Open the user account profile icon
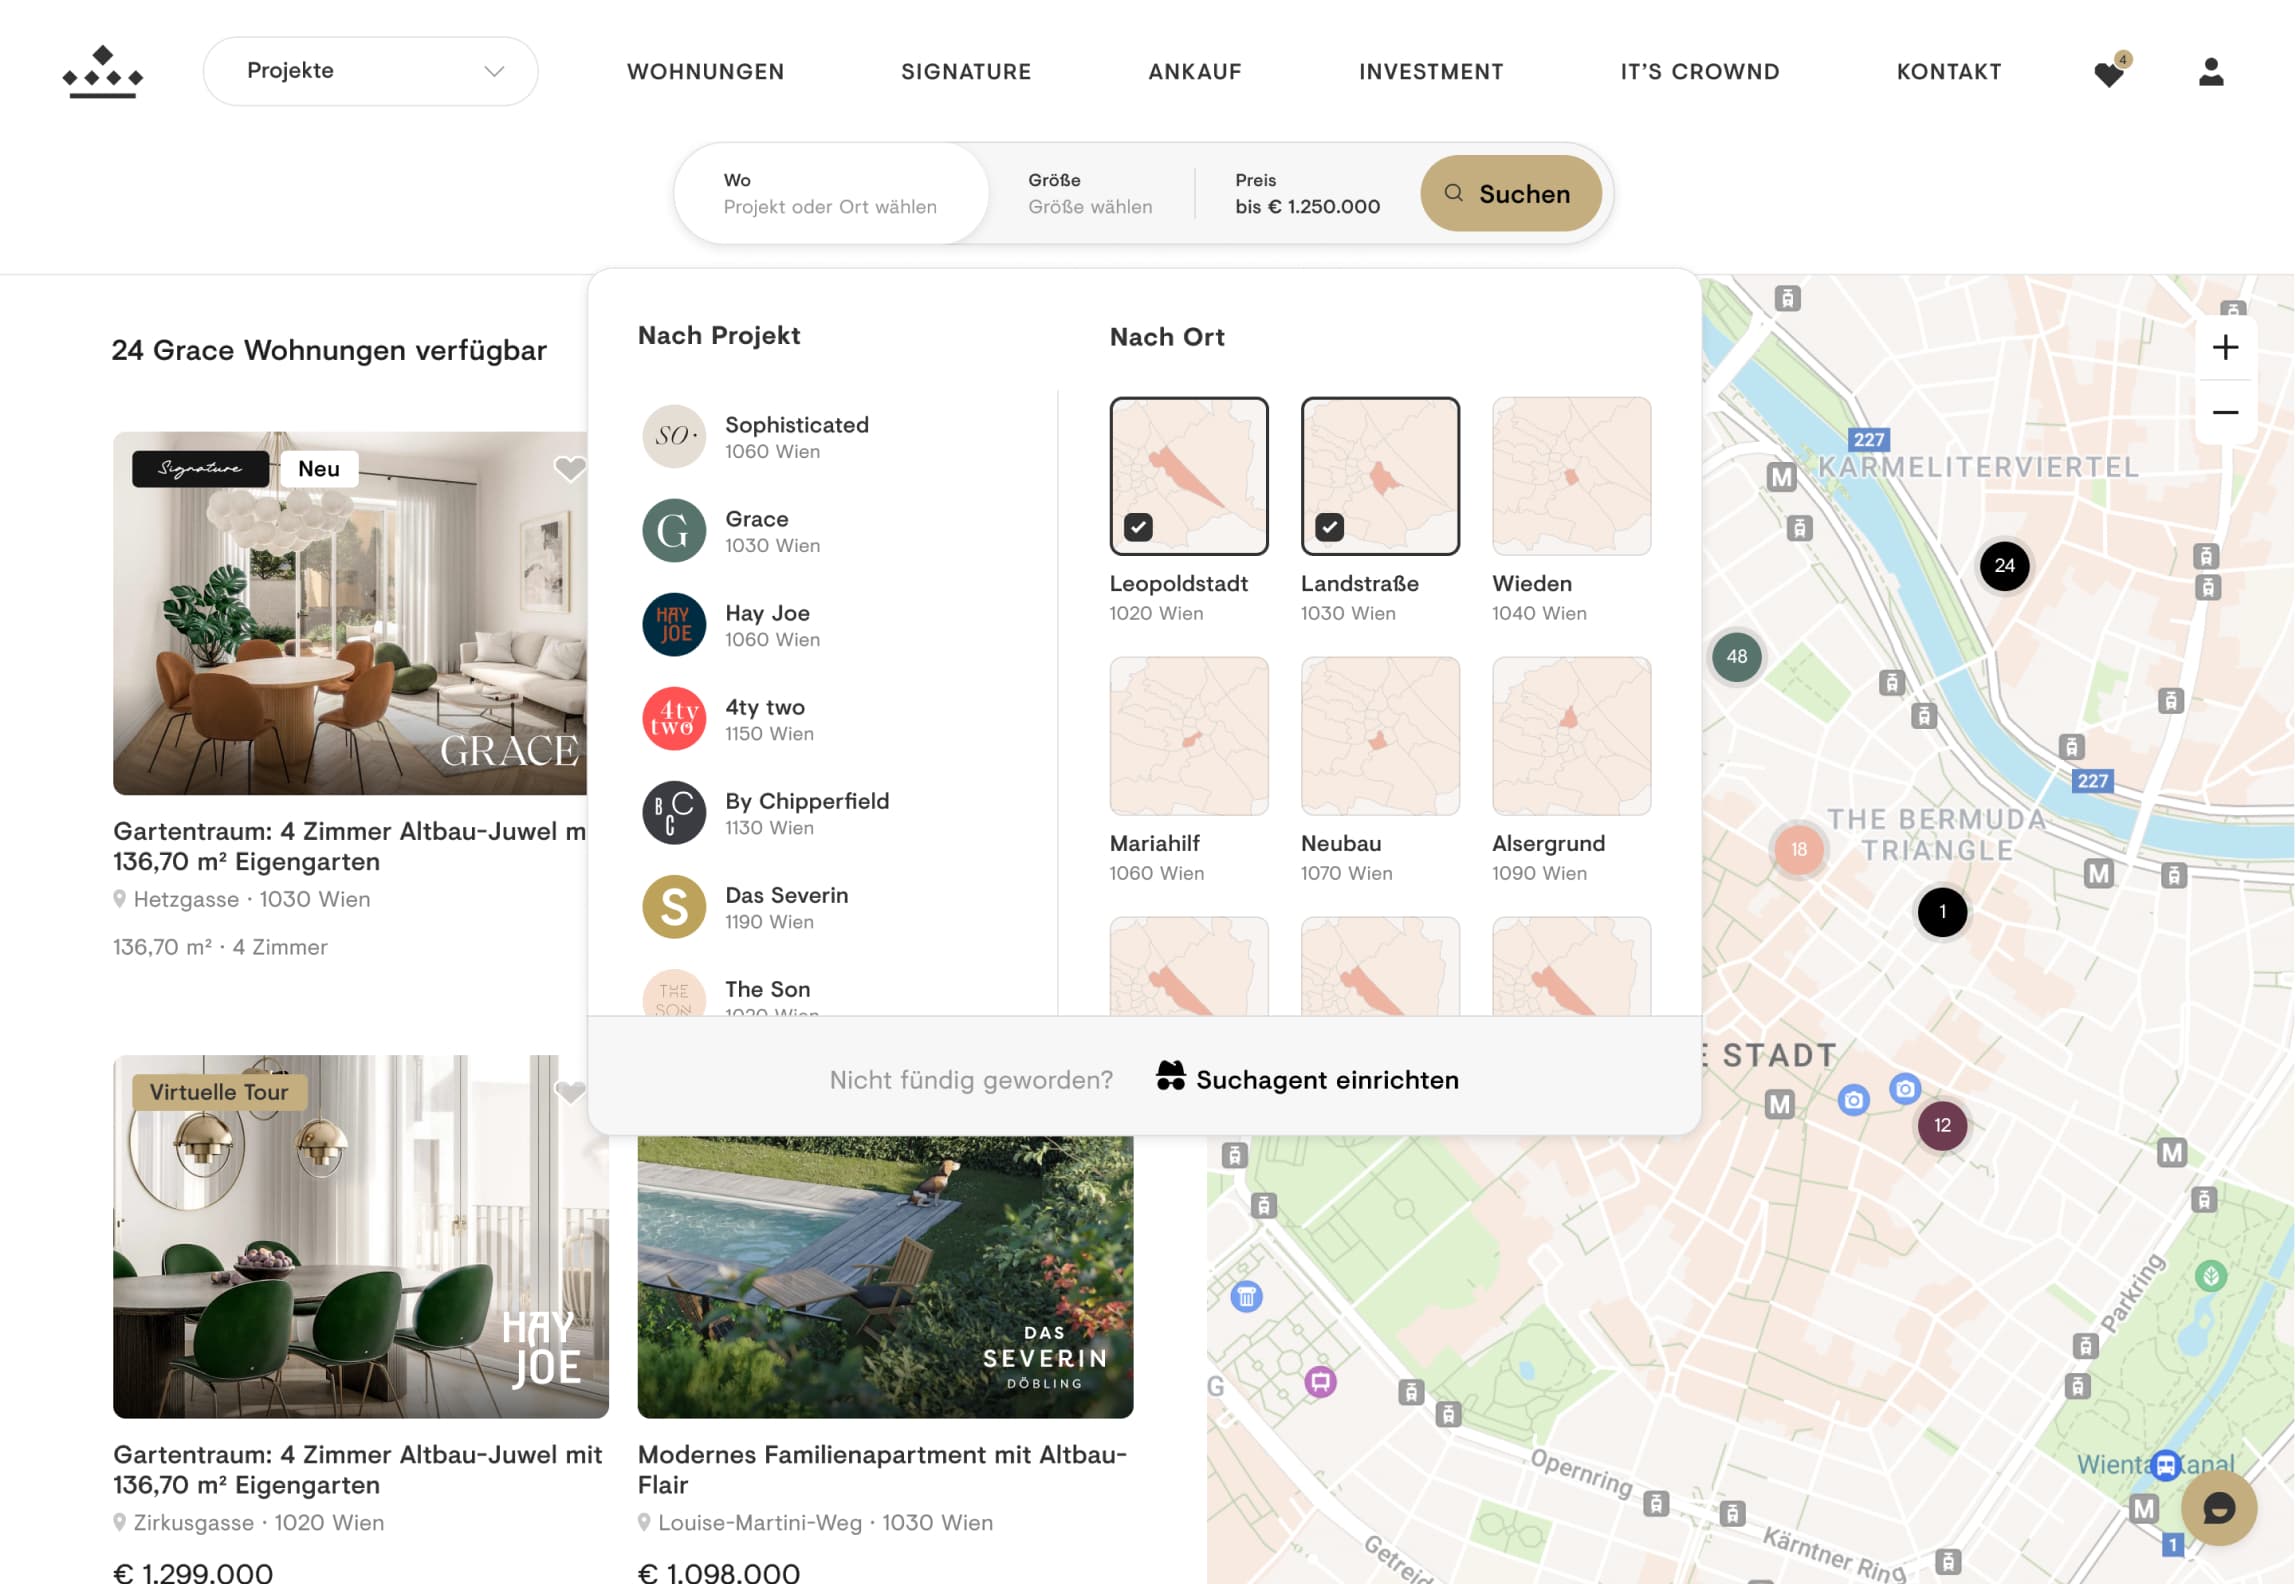The image size is (2296, 1584). (2210, 72)
